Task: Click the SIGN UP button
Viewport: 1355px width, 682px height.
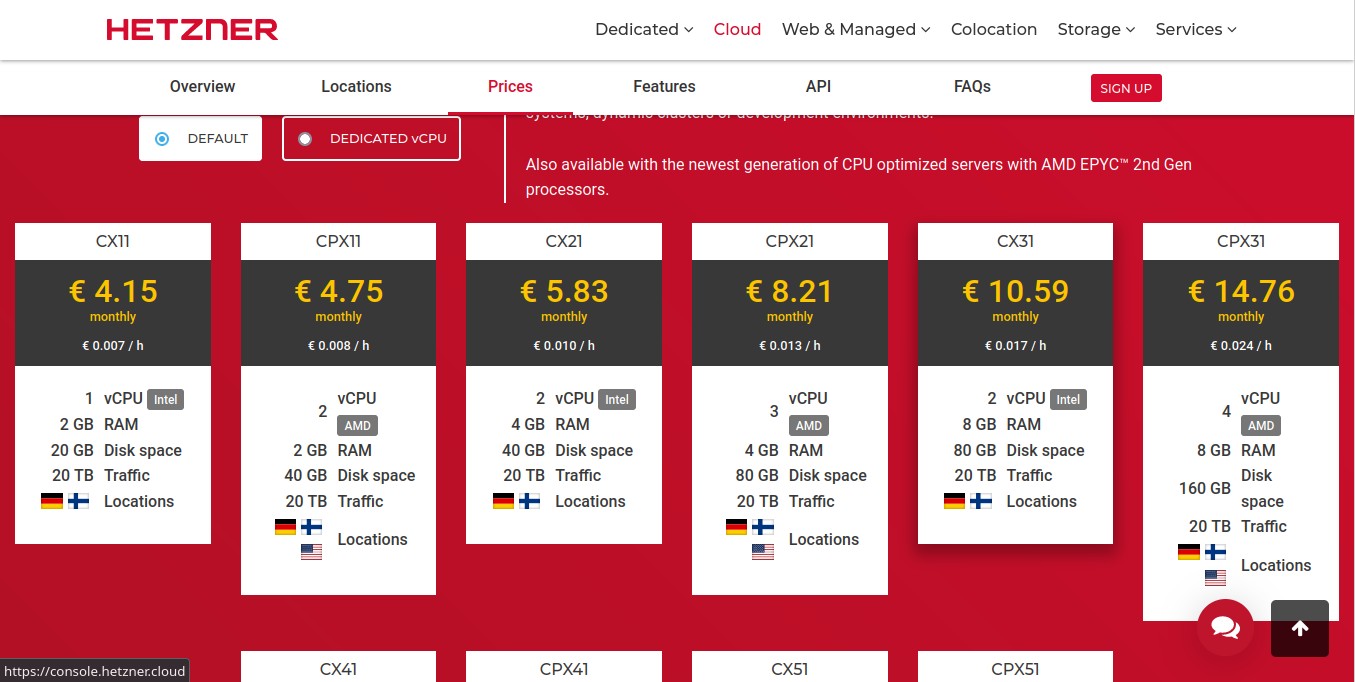Action: 1126,88
